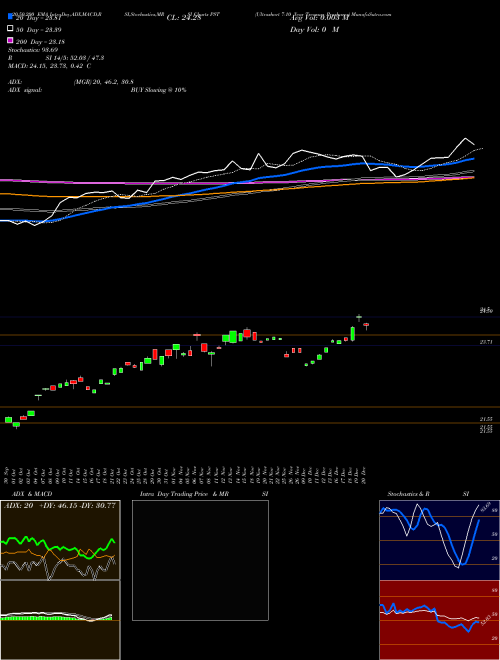500x660 pixels.
Task: Click the 'Stochastics & R' panel title
Action: (x=409, y=494)
